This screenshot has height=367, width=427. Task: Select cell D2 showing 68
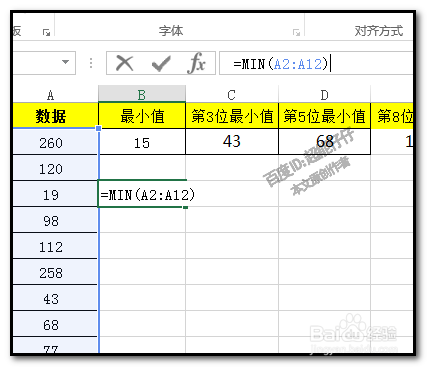point(324,142)
